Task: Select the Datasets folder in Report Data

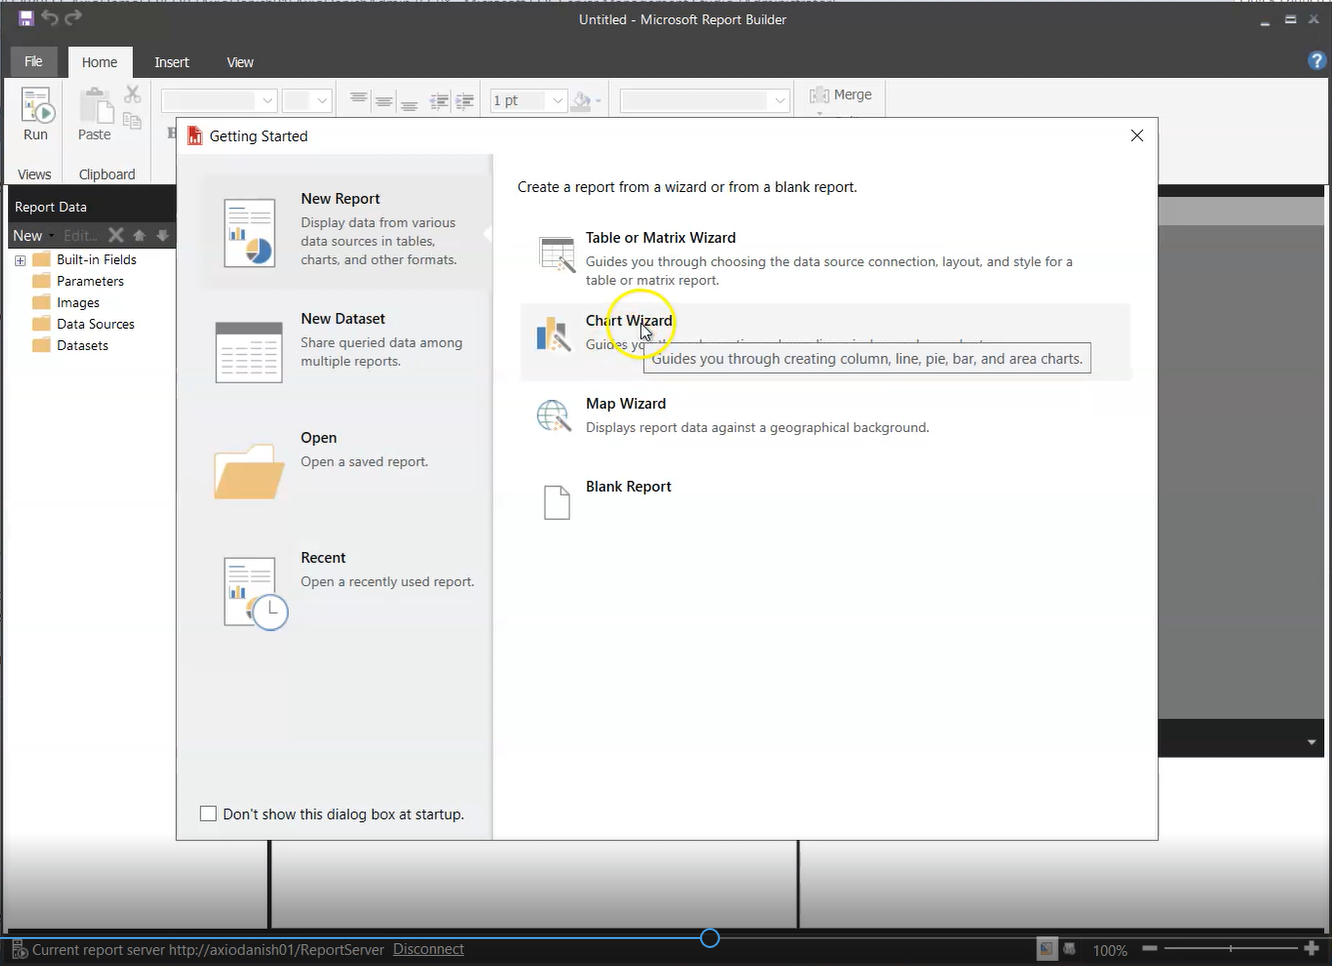Action: [x=82, y=346]
